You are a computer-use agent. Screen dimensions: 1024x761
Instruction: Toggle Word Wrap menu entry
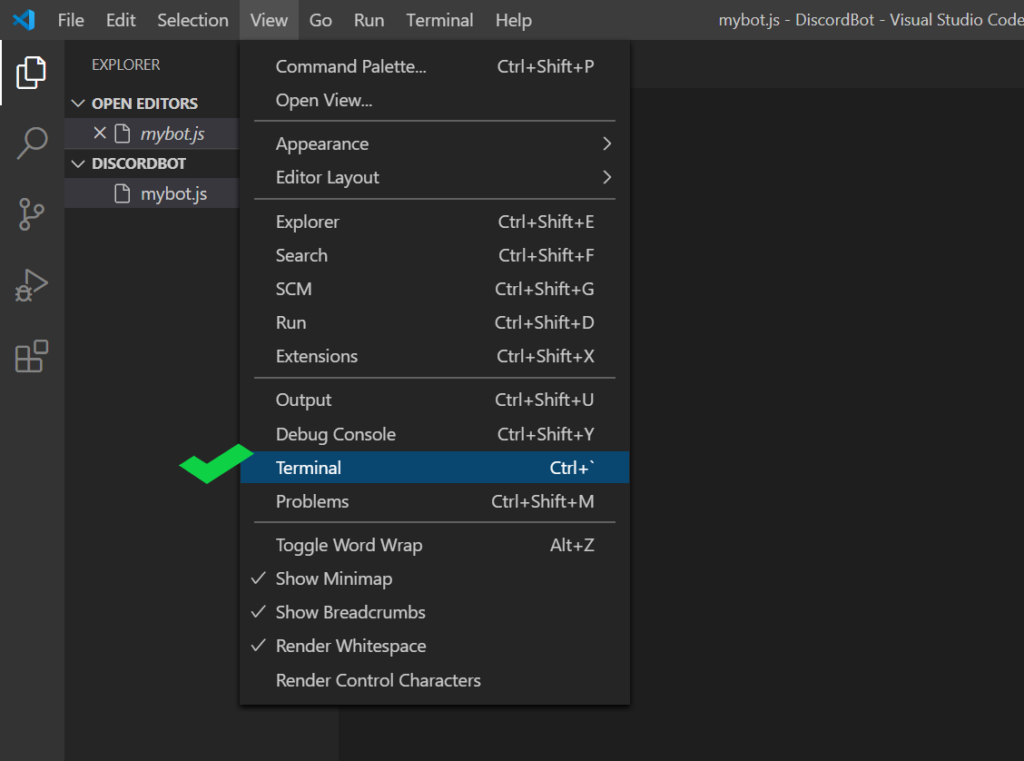[x=435, y=545]
